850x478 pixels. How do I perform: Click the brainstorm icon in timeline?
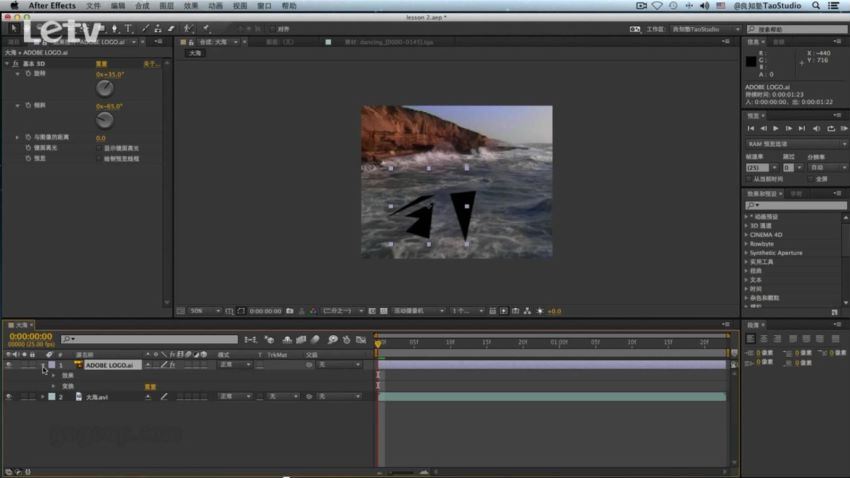coord(333,340)
